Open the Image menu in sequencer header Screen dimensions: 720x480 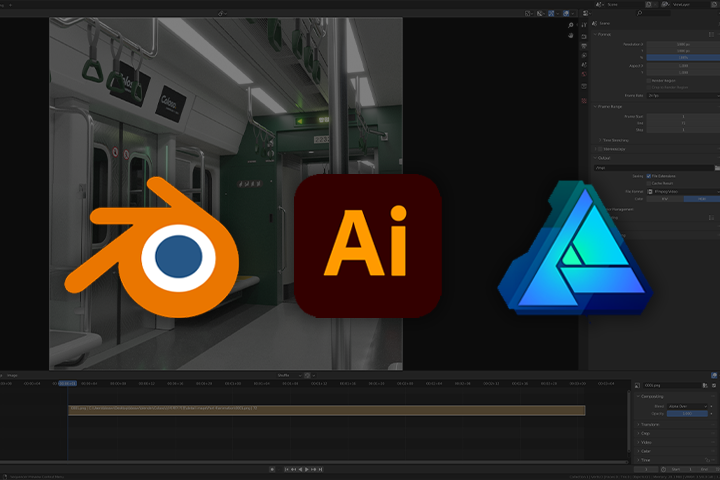click(x=12, y=375)
